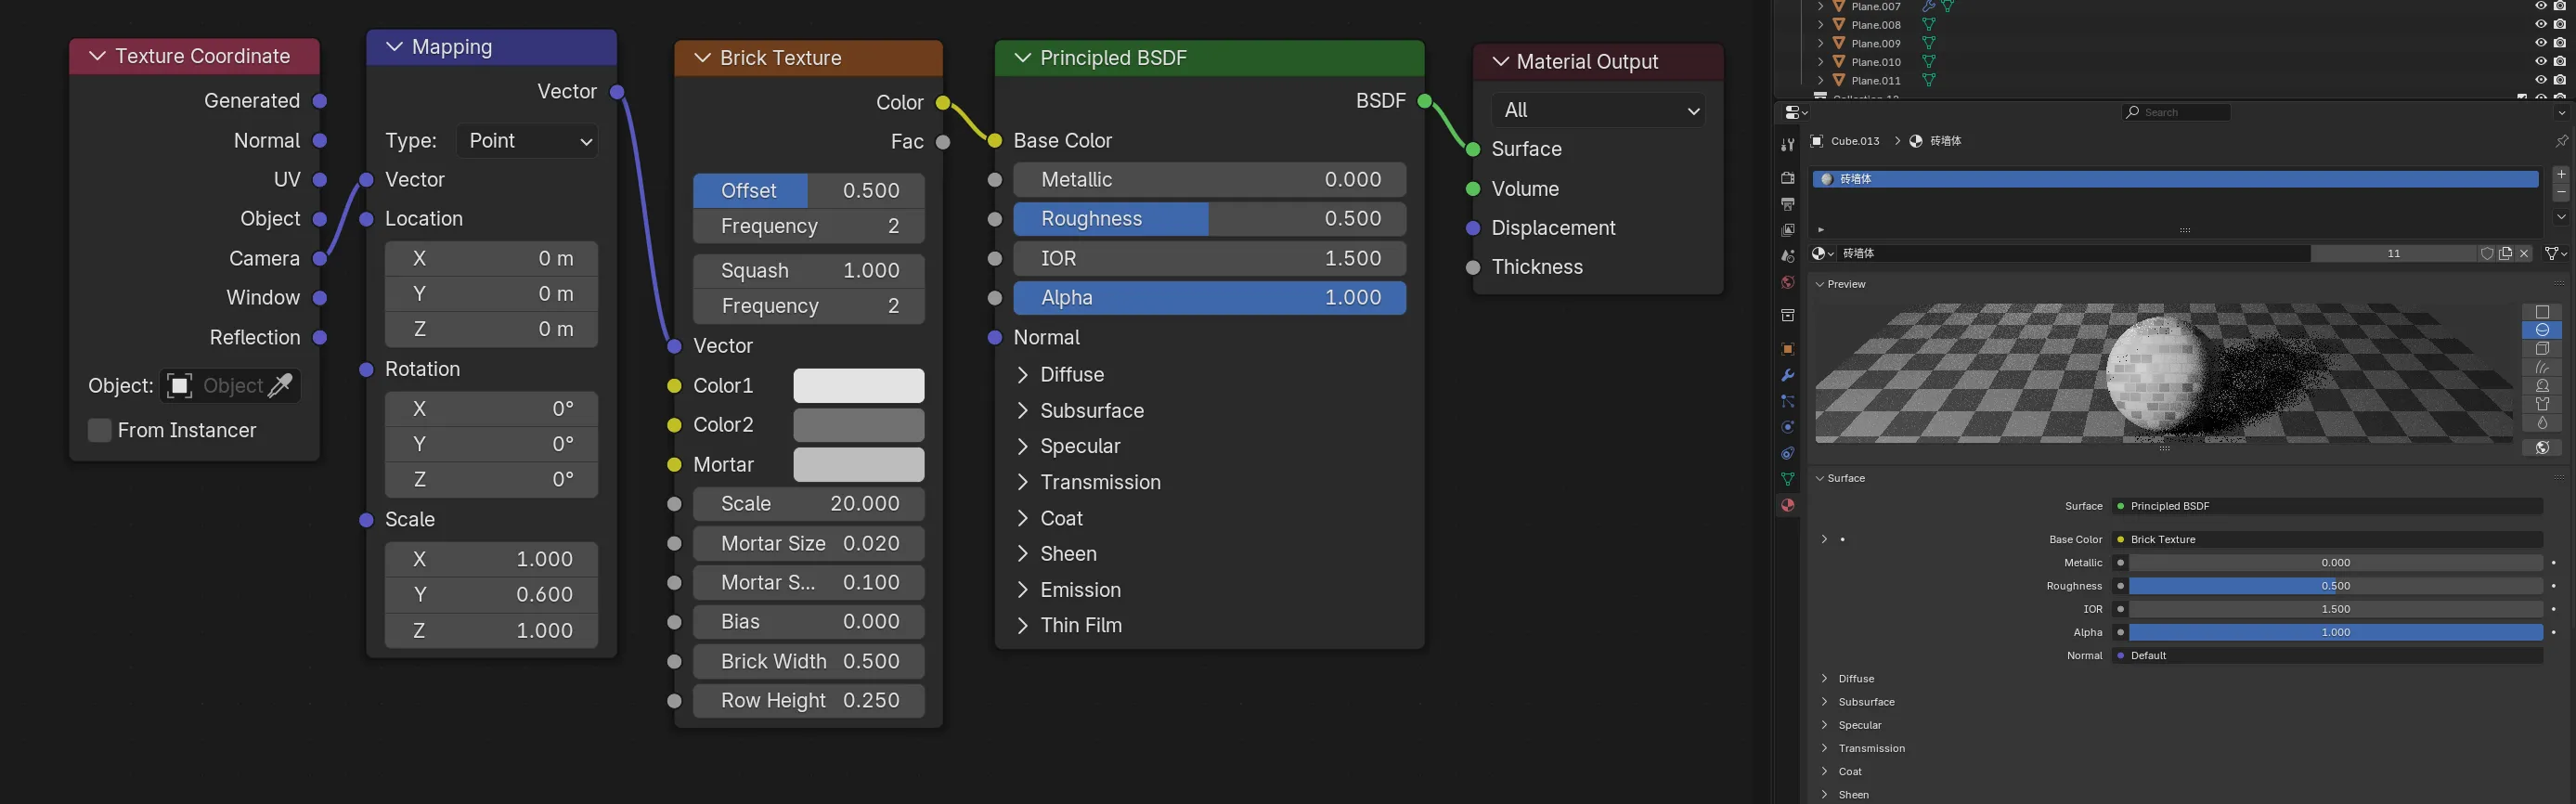The width and height of the screenshot is (2576, 804).
Task: Open the Collection properties tab
Action: coord(1788,315)
